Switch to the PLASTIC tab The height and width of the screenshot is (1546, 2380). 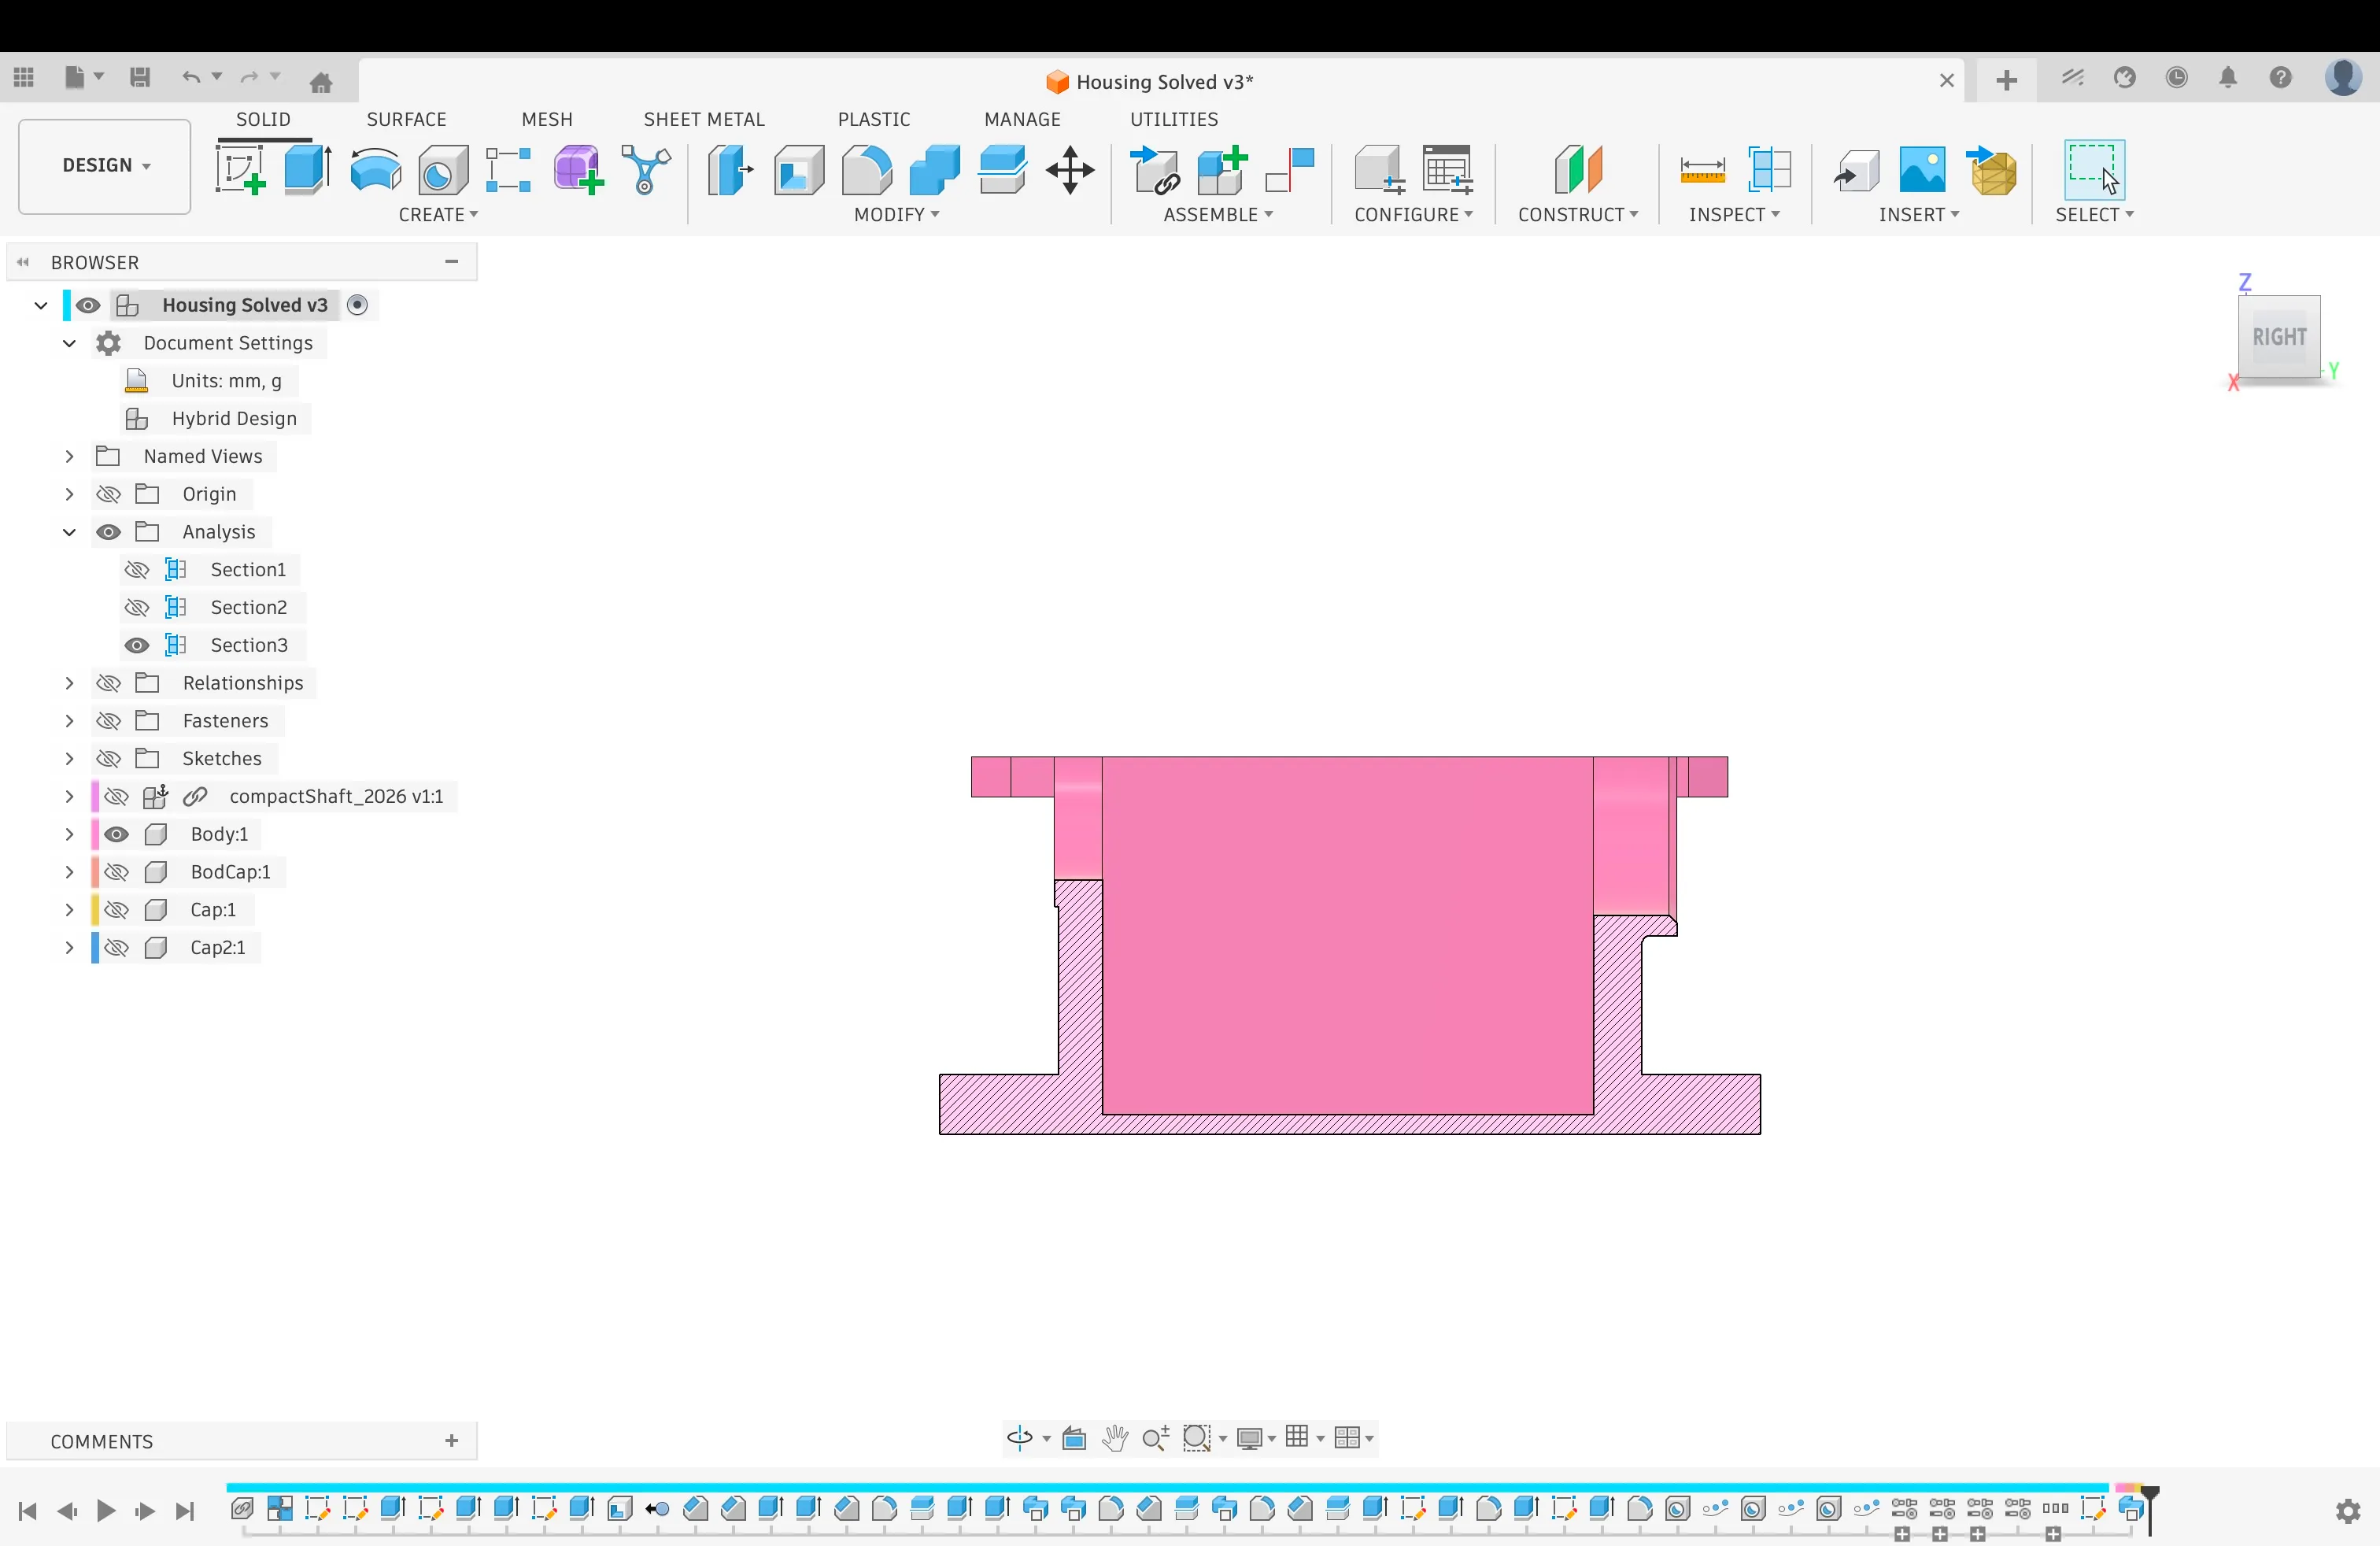tap(874, 119)
